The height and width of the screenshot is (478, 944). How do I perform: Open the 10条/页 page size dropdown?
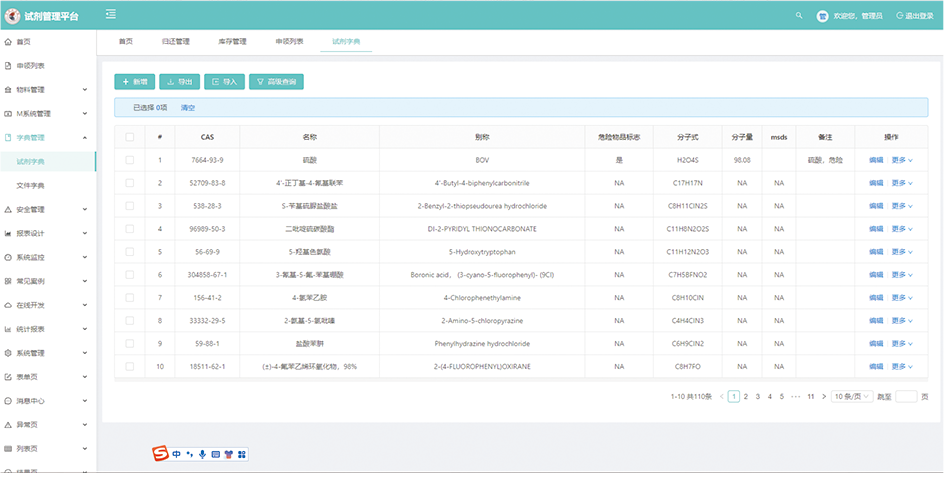point(853,396)
